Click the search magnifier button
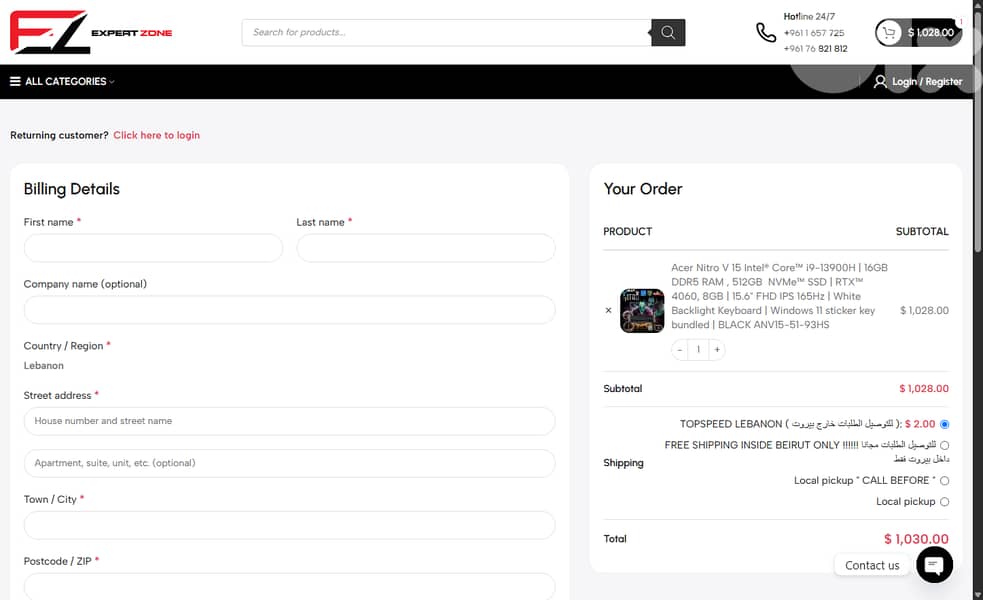 [x=668, y=33]
